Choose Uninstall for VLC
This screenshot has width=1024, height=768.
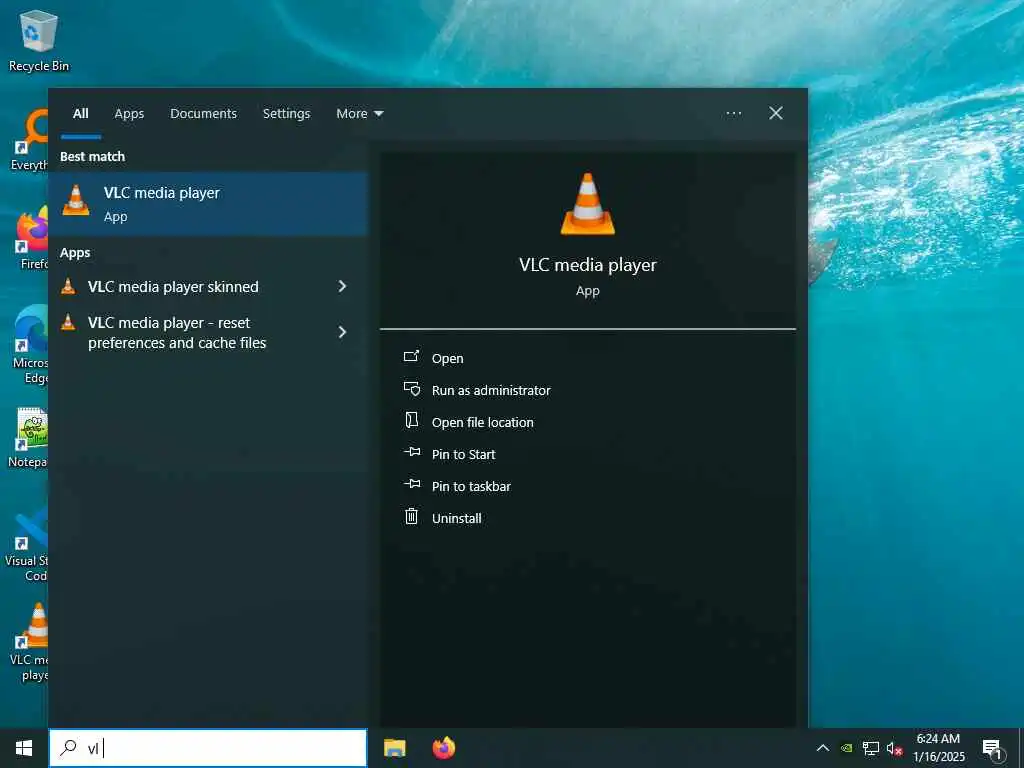[456, 518]
